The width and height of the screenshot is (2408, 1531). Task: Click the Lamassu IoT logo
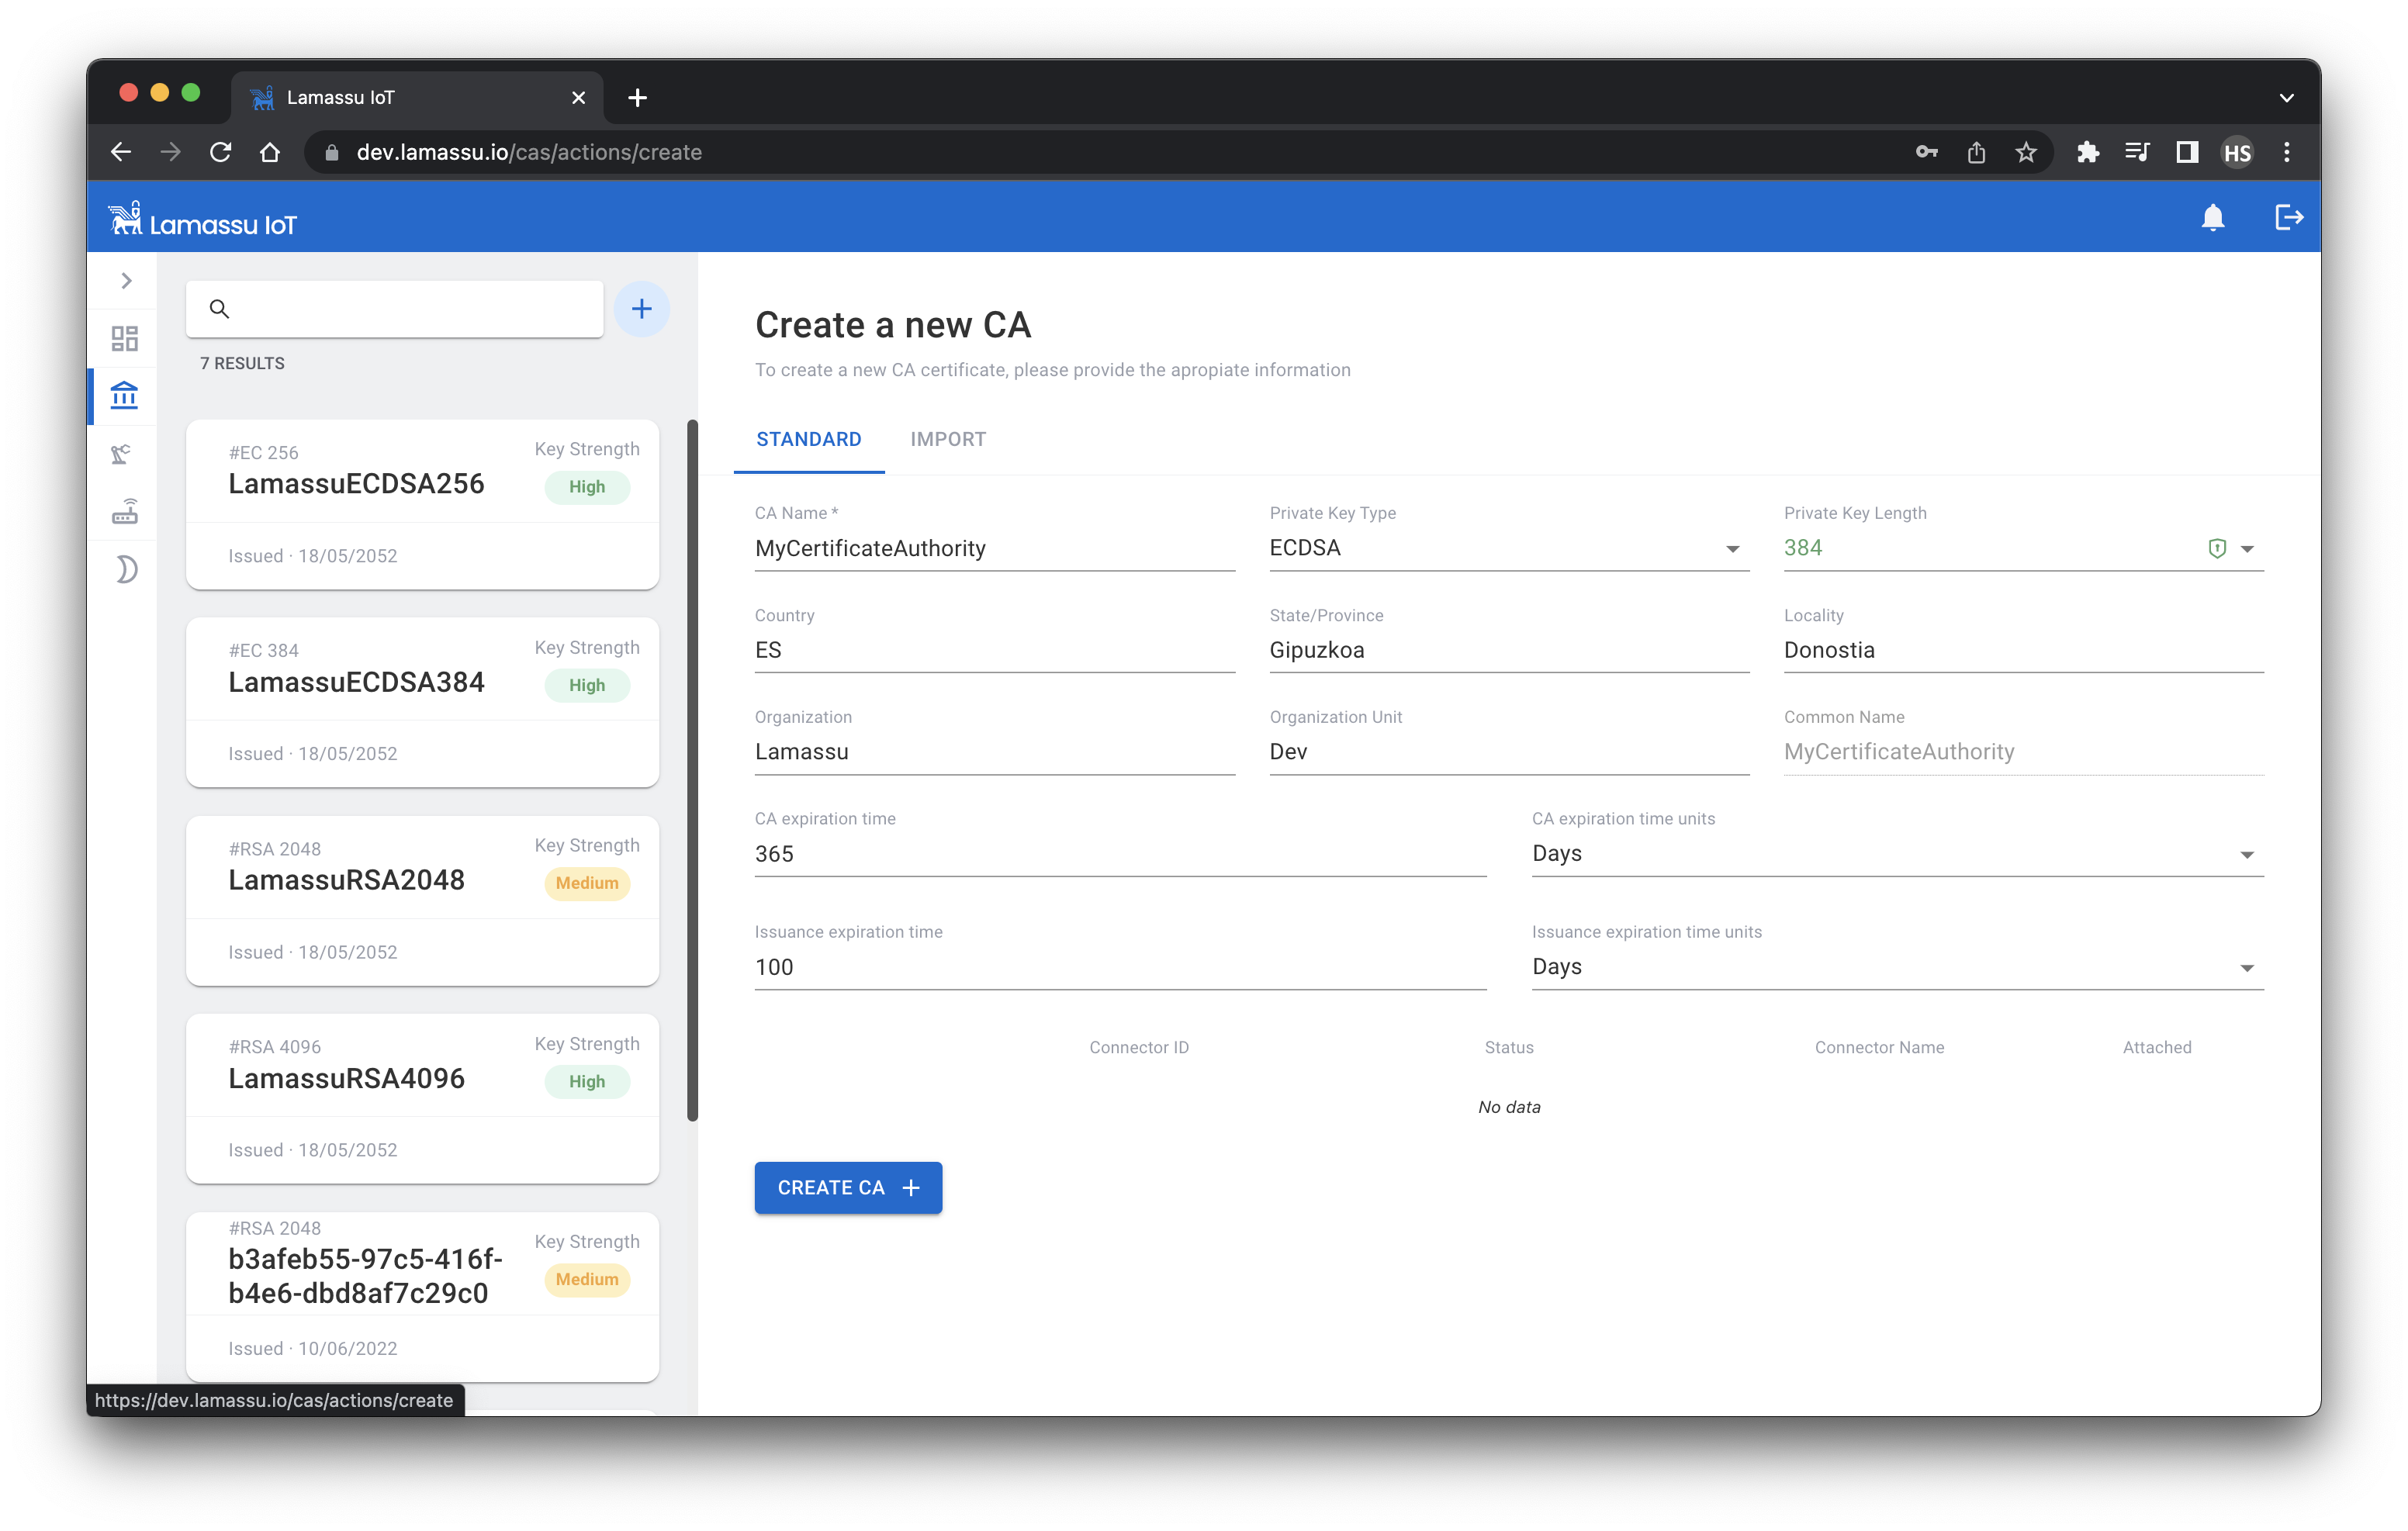(x=203, y=219)
